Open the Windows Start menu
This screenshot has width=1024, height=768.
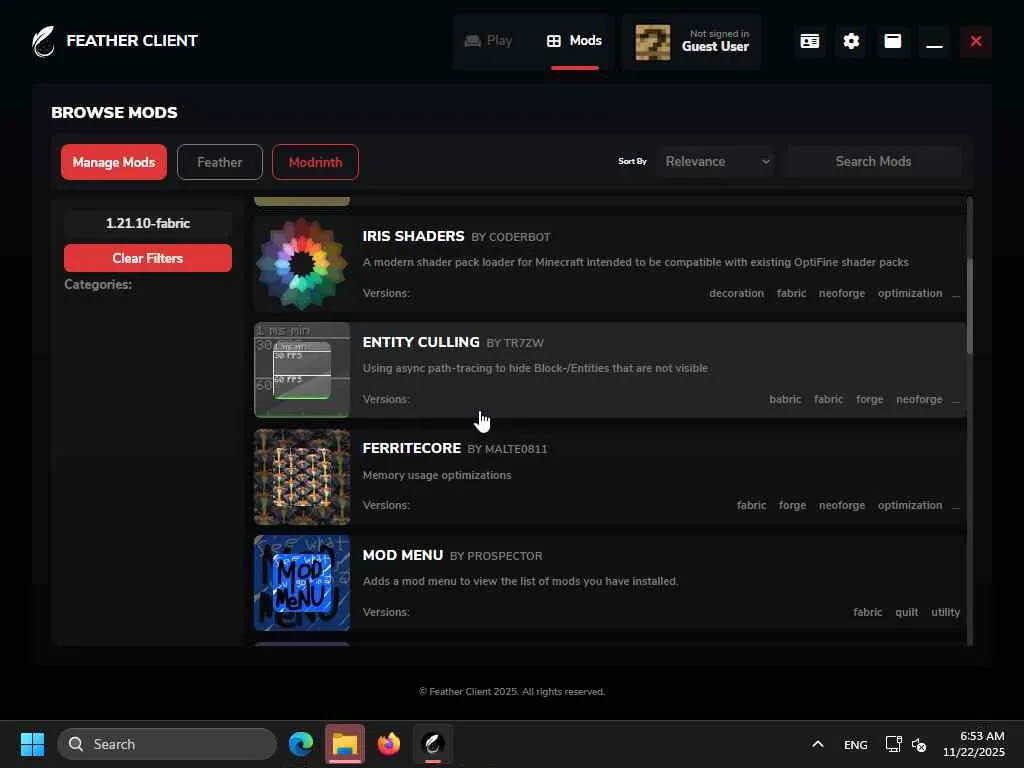click(32, 744)
